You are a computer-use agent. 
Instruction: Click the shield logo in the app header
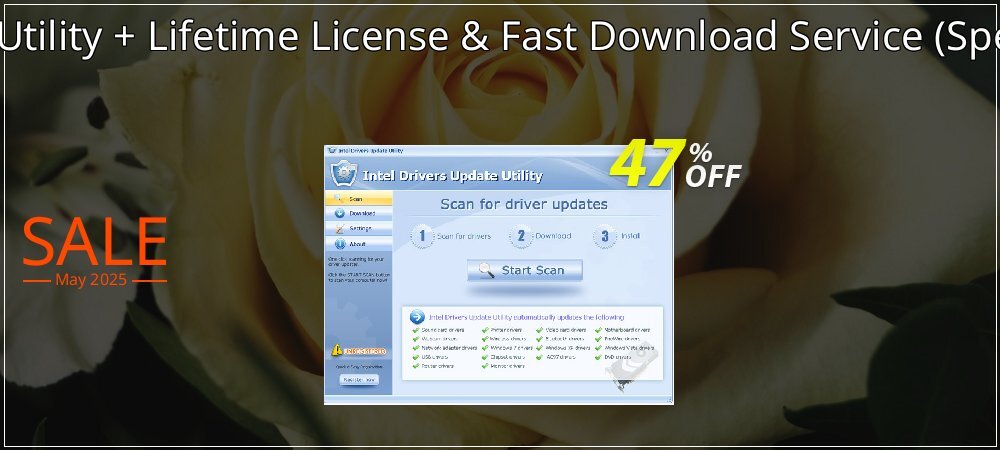[x=344, y=173]
